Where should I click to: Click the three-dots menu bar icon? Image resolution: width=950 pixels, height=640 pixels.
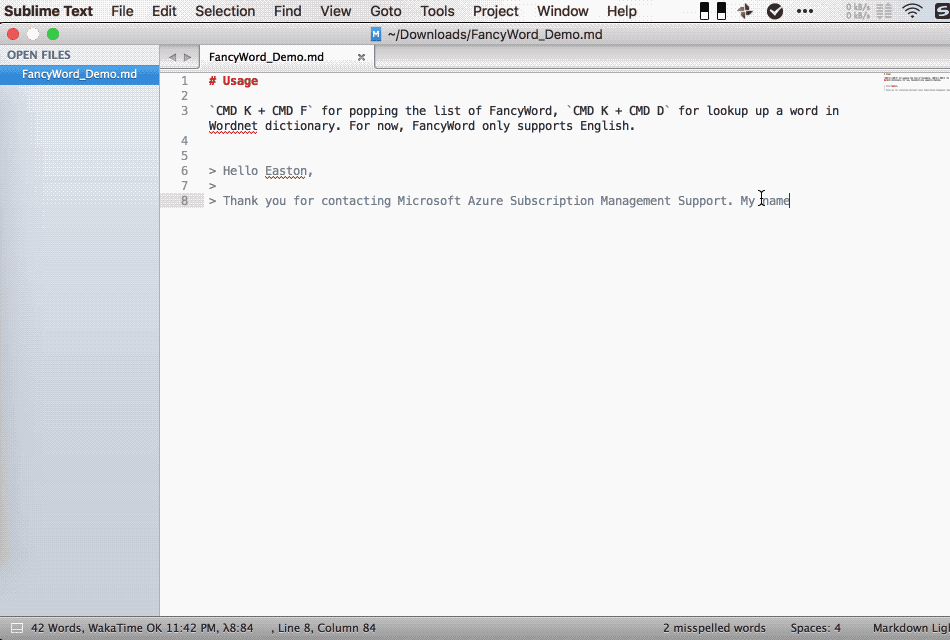click(804, 10)
